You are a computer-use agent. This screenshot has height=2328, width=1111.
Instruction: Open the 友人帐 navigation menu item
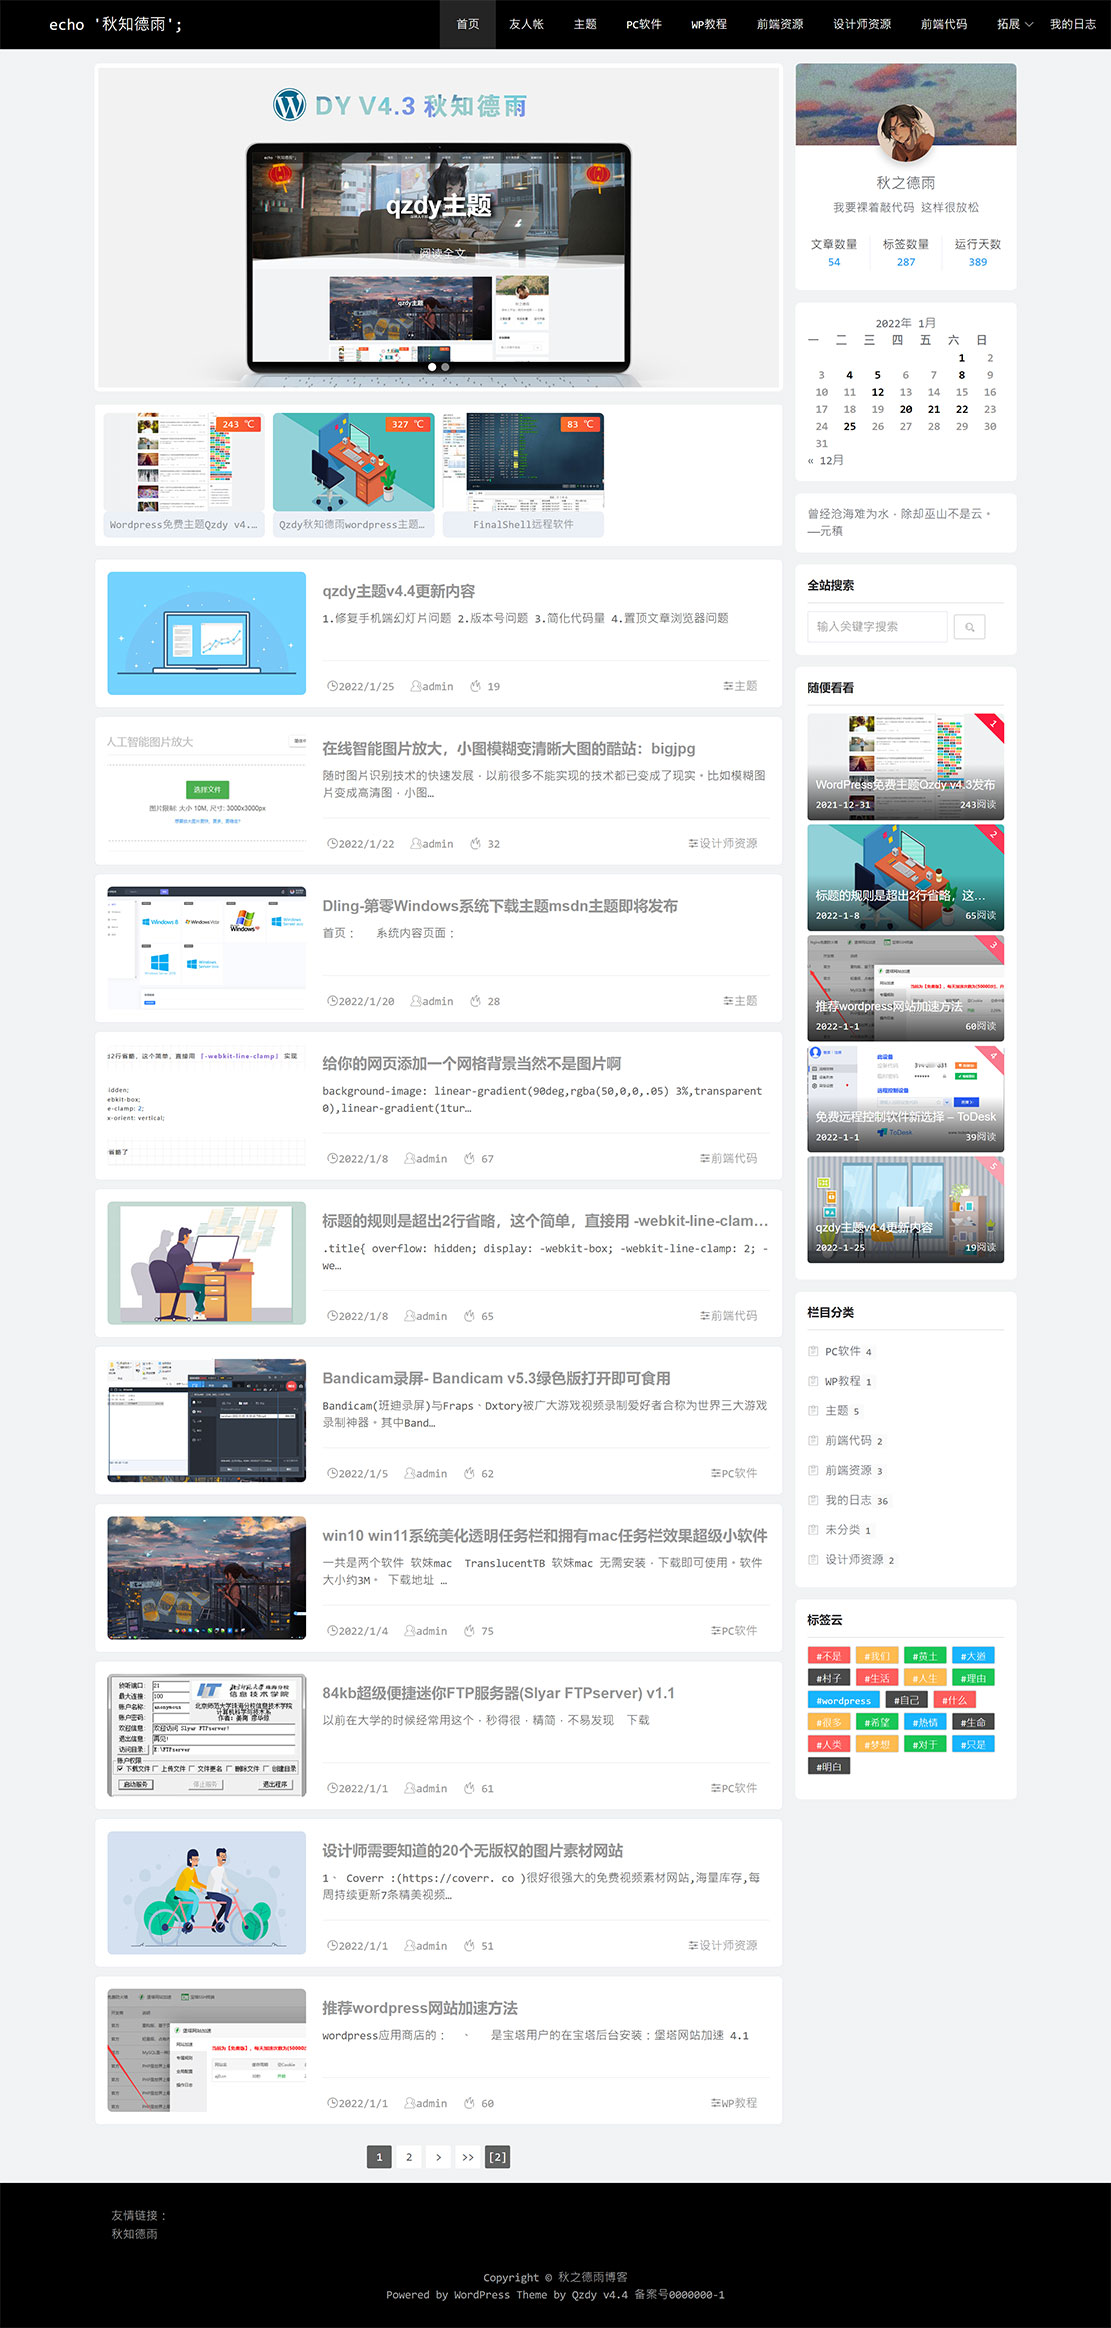(526, 24)
